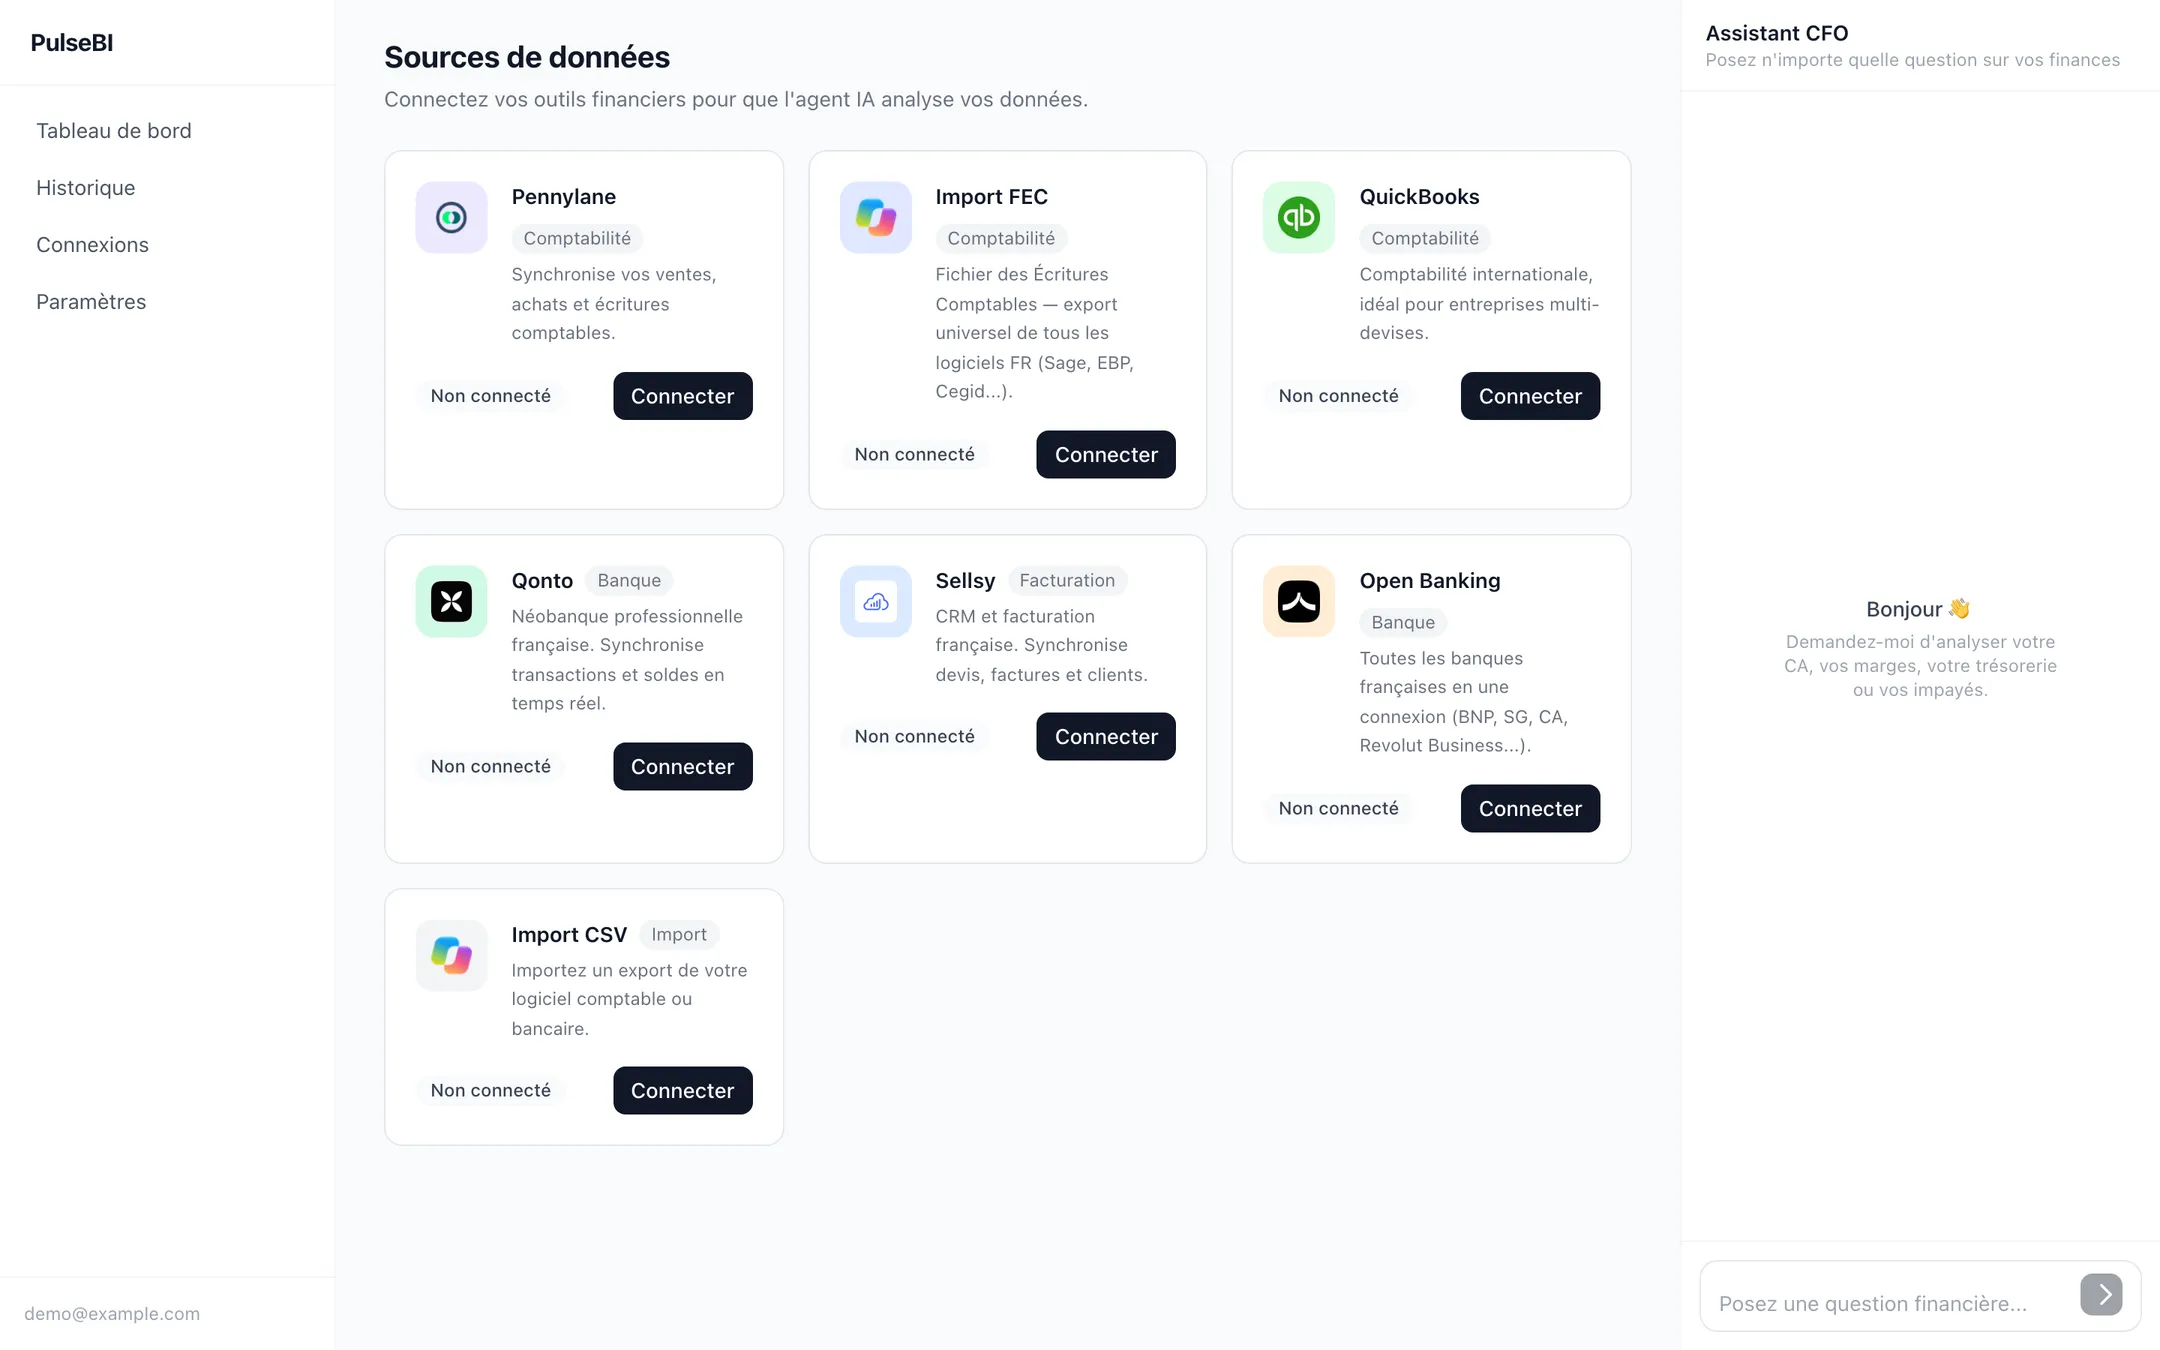This screenshot has width=2160, height=1350.
Task: Click the Sellsy cloud icon
Action: click(x=875, y=601)
